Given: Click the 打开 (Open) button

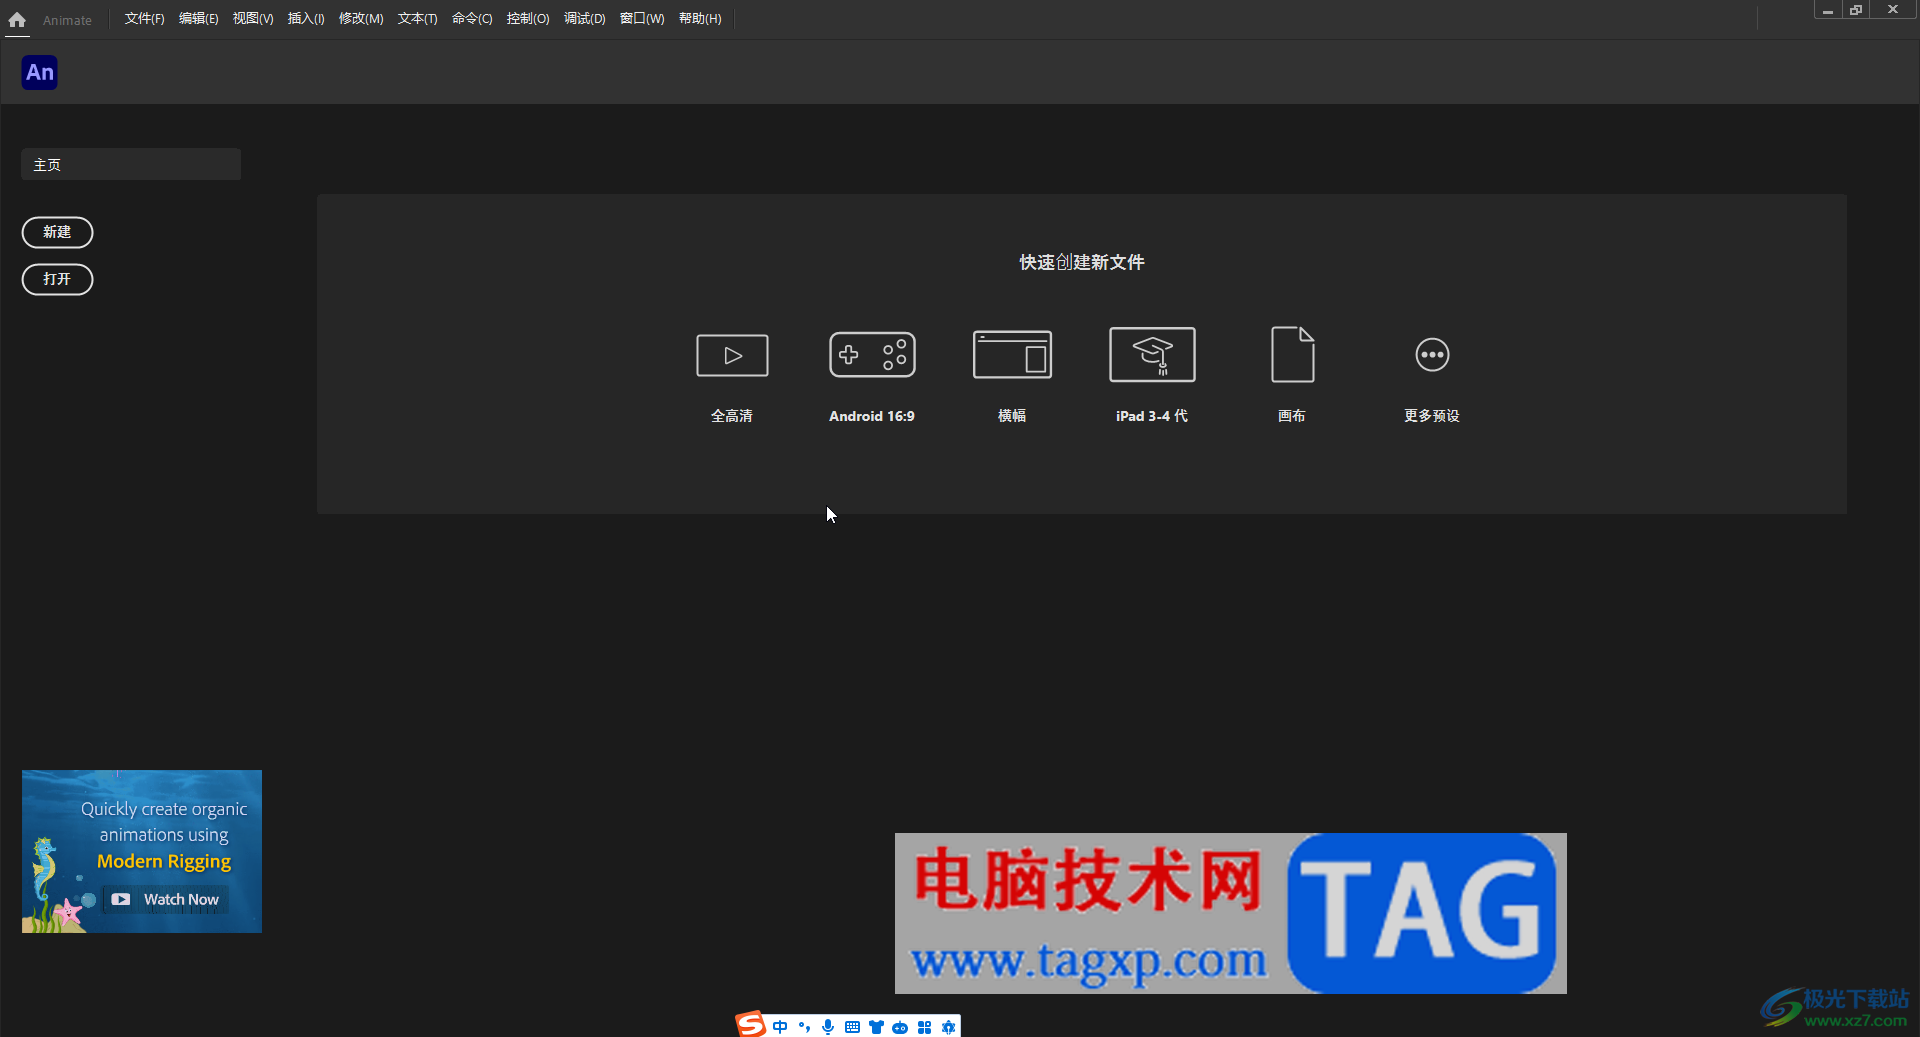Looking at the screenshot, I should click(57, 279).
